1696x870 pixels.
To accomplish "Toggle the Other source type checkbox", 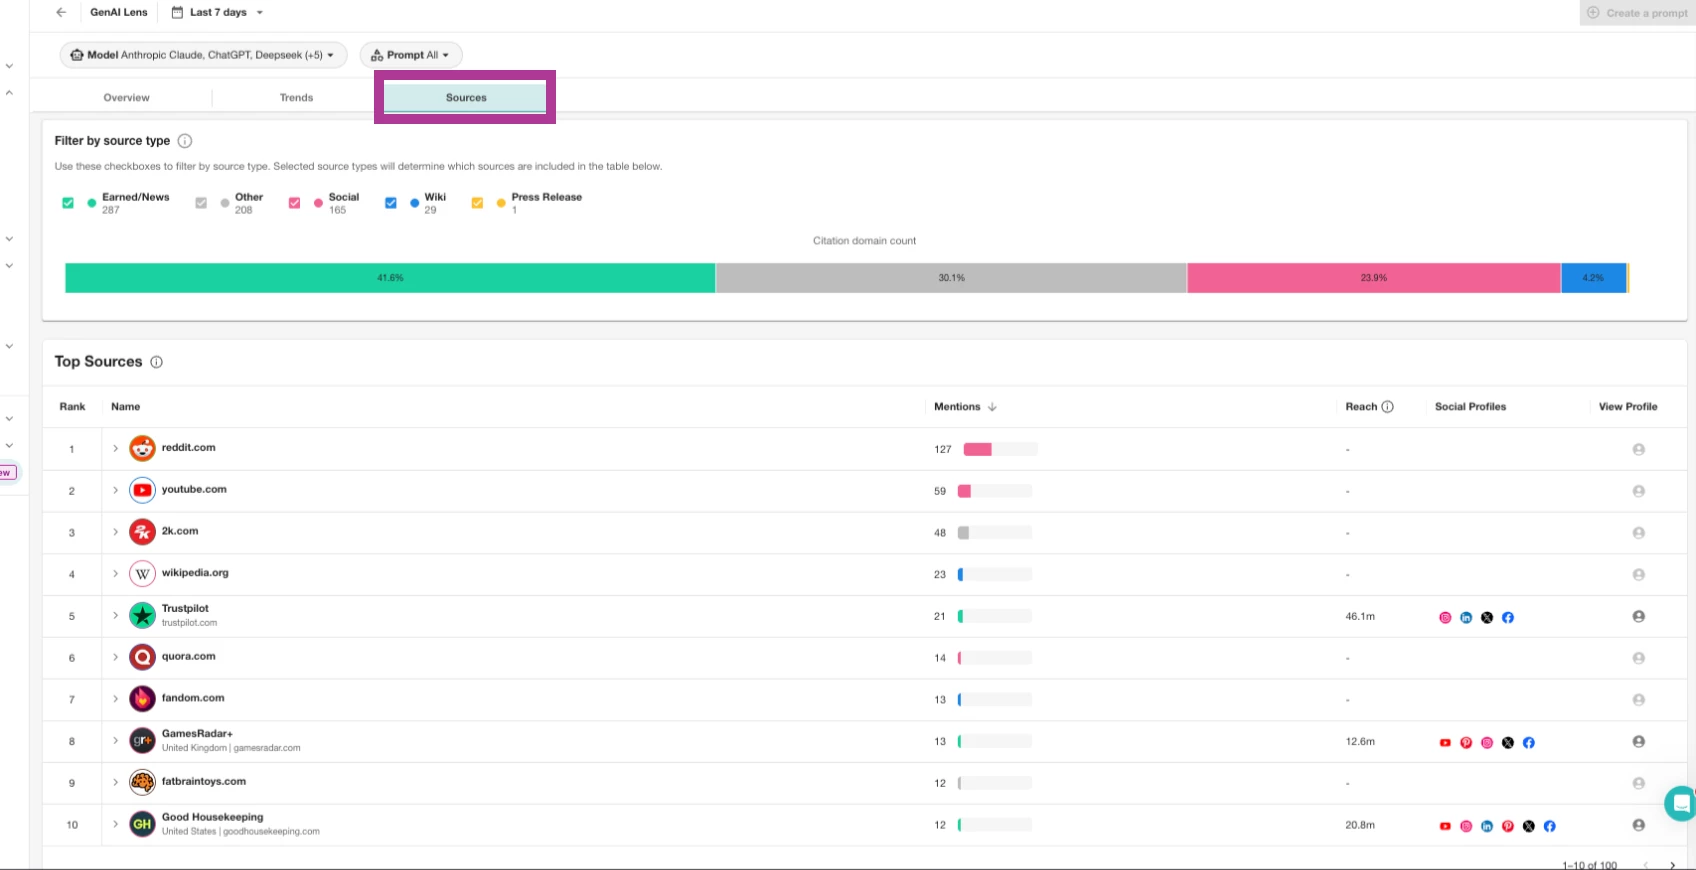I will (x=201, y=203).
